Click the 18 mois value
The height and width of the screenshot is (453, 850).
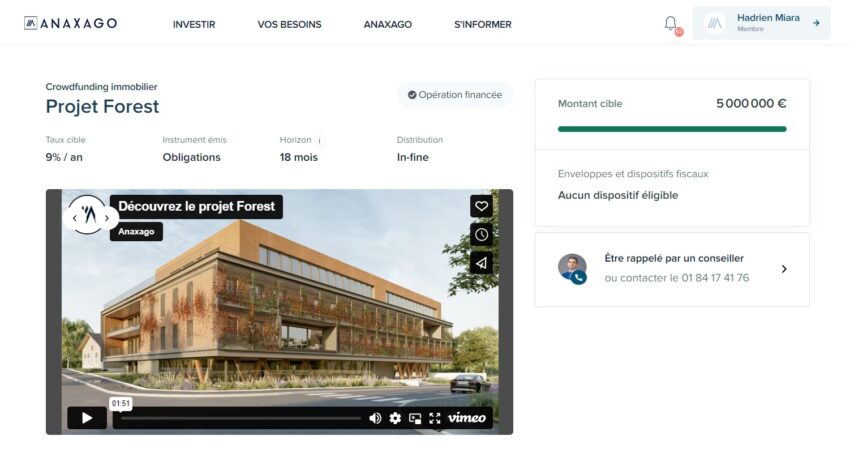coord(299,157)
